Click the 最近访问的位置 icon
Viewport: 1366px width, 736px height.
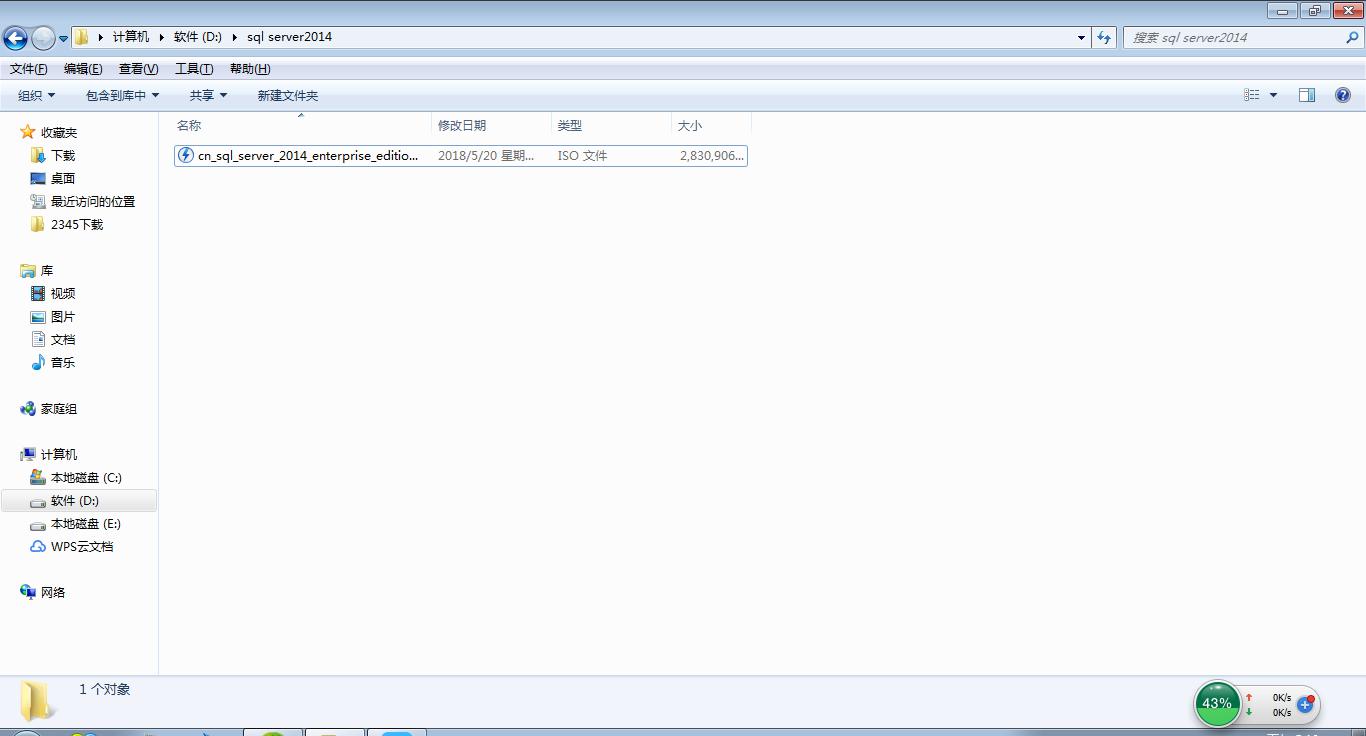pos(38,201)
